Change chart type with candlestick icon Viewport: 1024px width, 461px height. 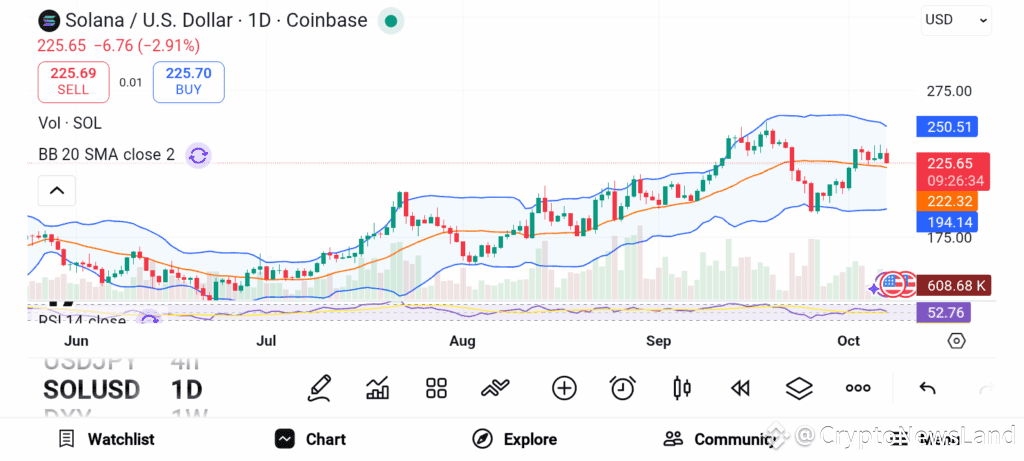[683, 388]
